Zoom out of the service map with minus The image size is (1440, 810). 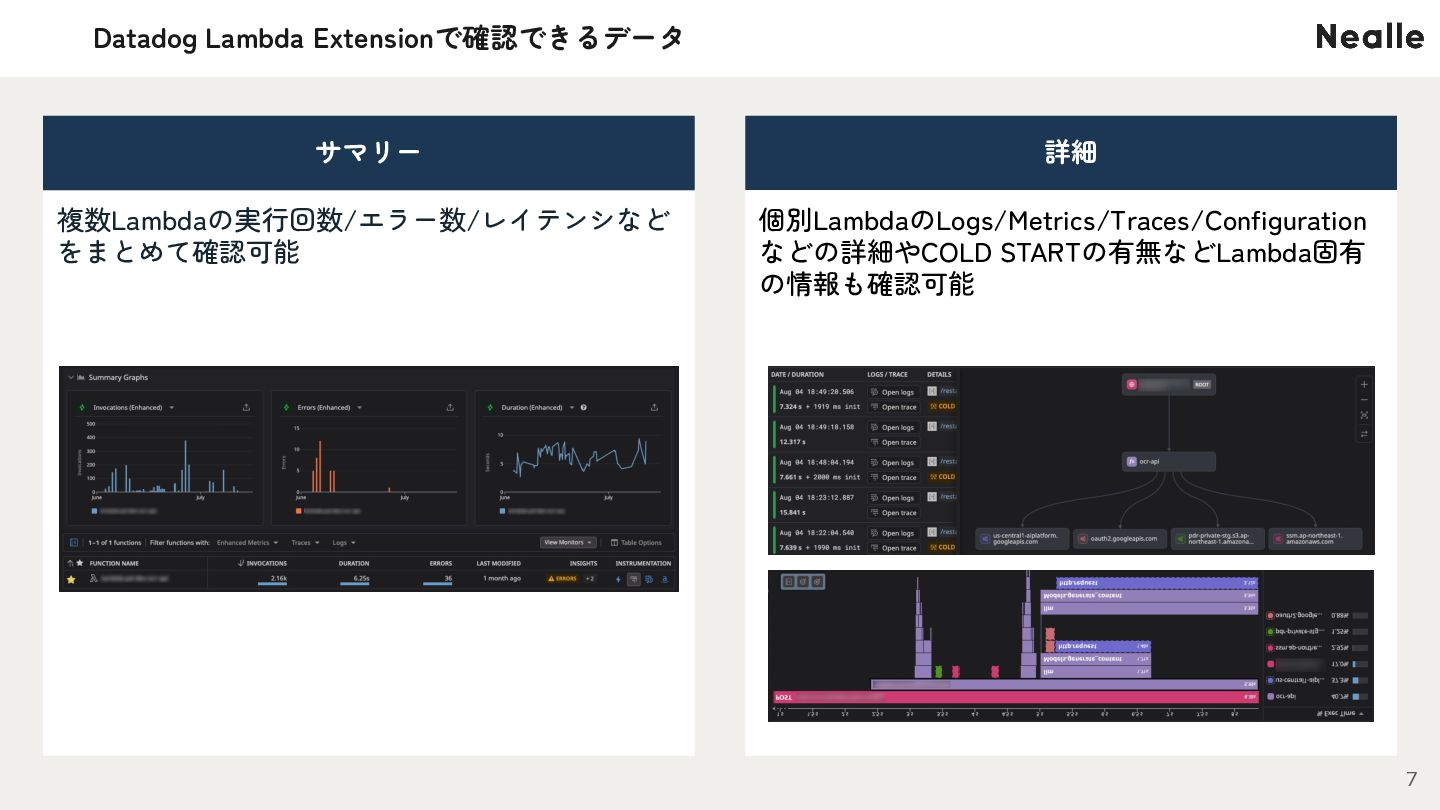(1364, 400)
